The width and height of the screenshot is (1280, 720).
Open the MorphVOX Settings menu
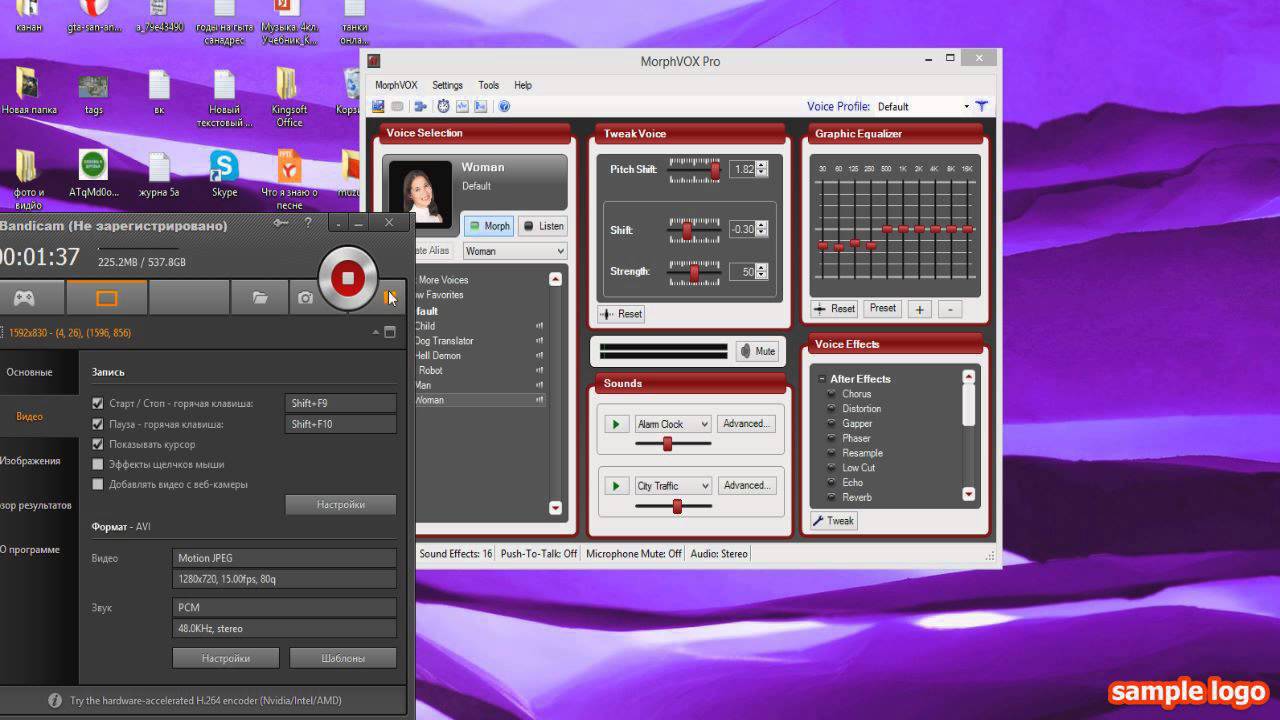point(447,85)
